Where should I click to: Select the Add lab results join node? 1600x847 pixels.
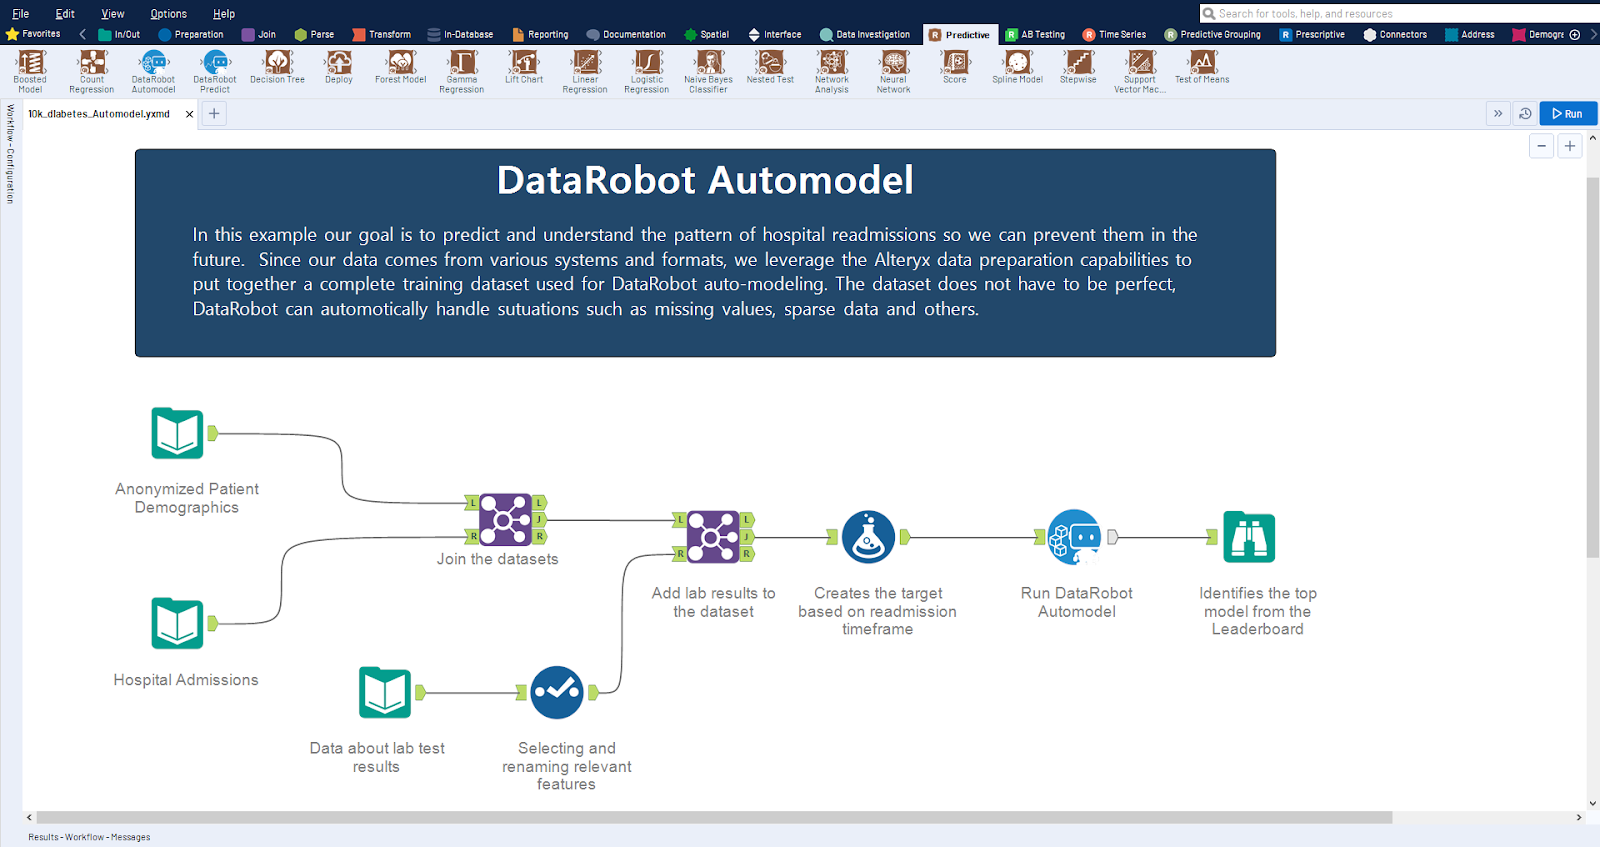click(x=713, y=537)
